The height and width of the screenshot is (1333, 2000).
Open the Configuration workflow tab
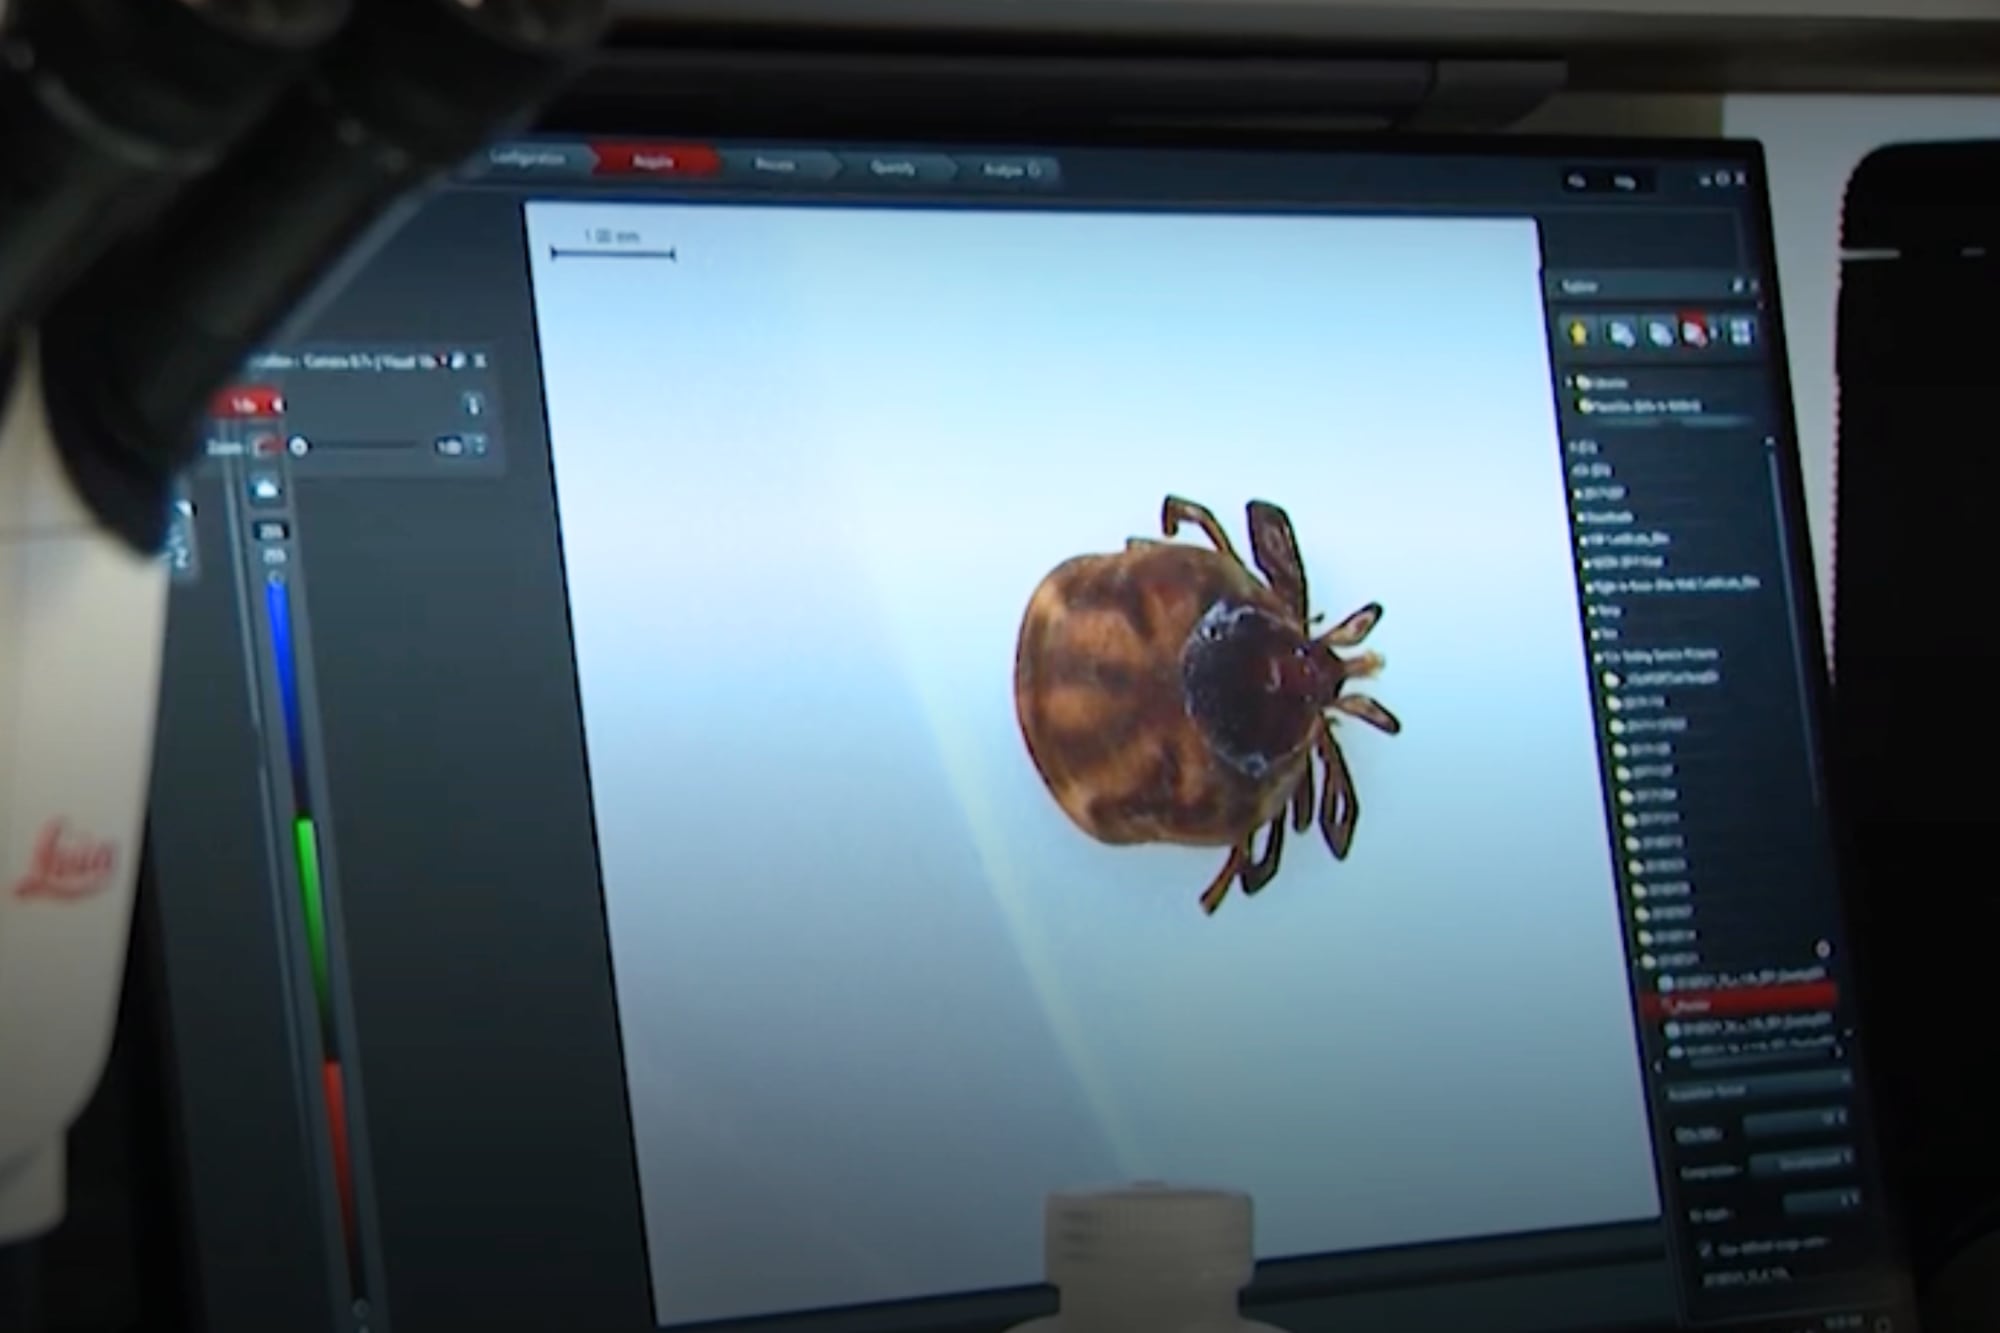coord(527,160)
